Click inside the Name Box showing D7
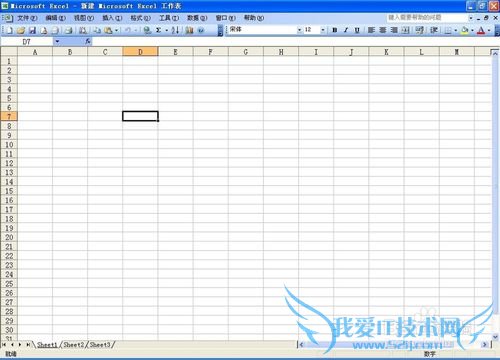The width and height of the screenshot is (500, 360). click(27, 41)
